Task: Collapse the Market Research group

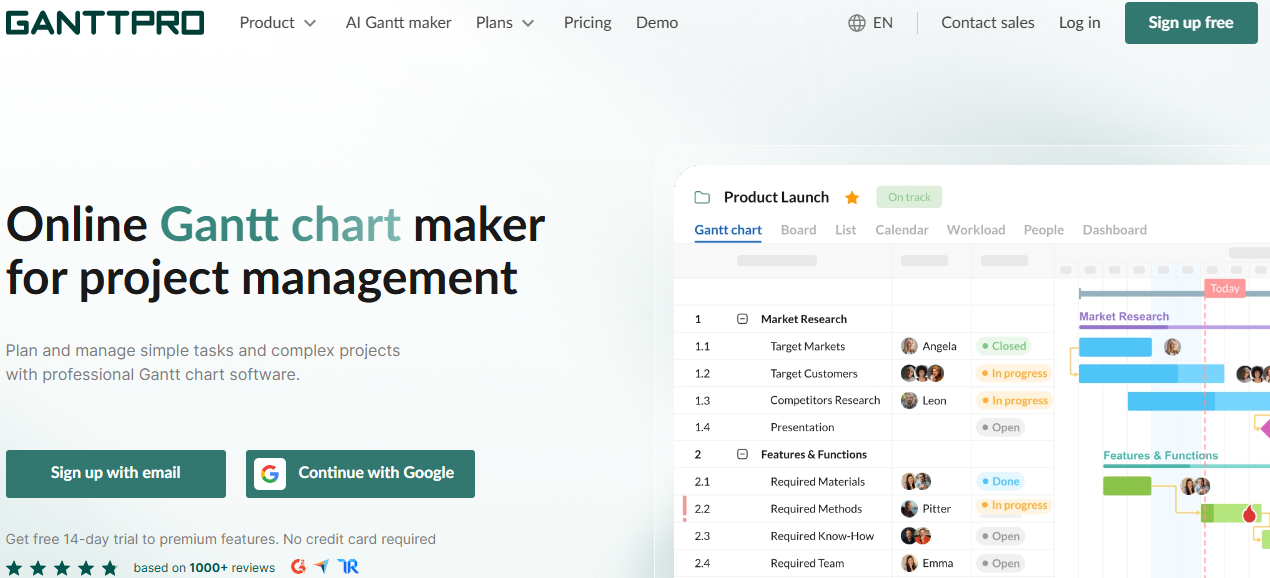Action: coord(742,319)
